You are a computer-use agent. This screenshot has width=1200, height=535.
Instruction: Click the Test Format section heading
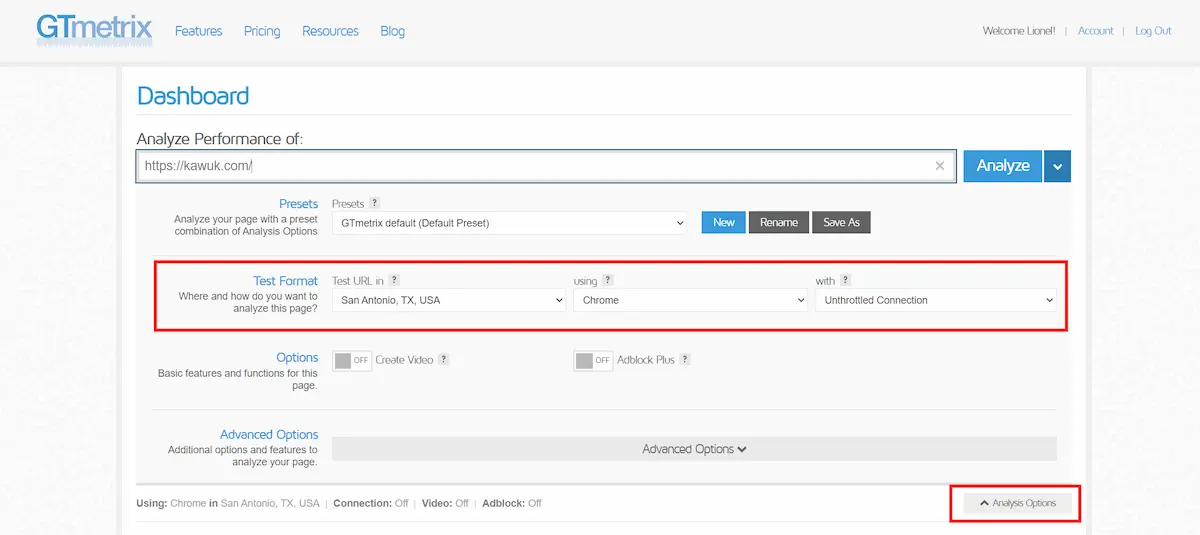(x=286, y=281)
